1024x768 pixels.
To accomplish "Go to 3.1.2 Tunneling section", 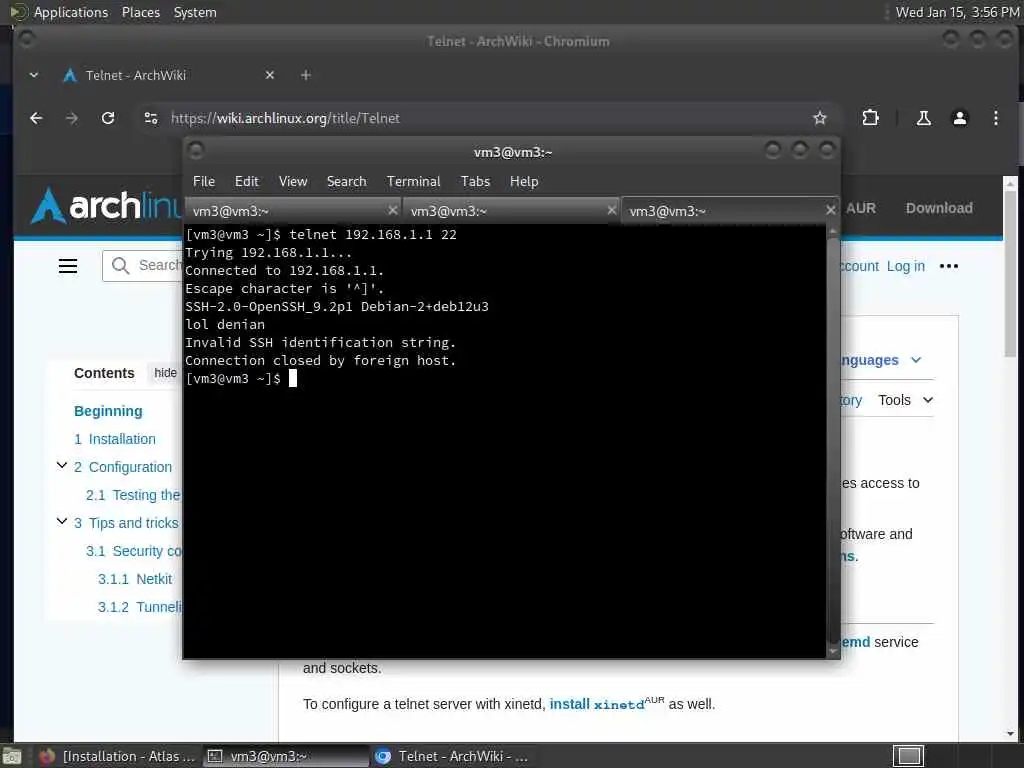I will pyautogui.click(x=139, y=607).
